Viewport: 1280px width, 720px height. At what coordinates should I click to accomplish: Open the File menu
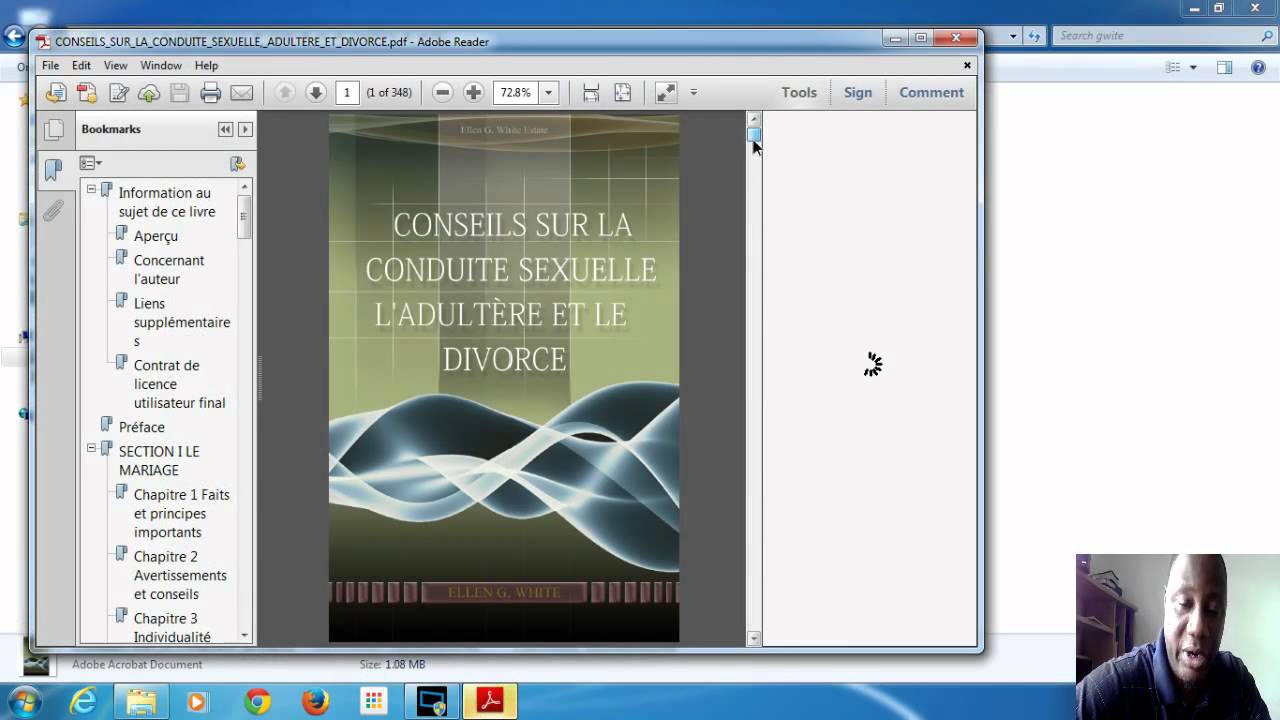[x=50, y=65]
